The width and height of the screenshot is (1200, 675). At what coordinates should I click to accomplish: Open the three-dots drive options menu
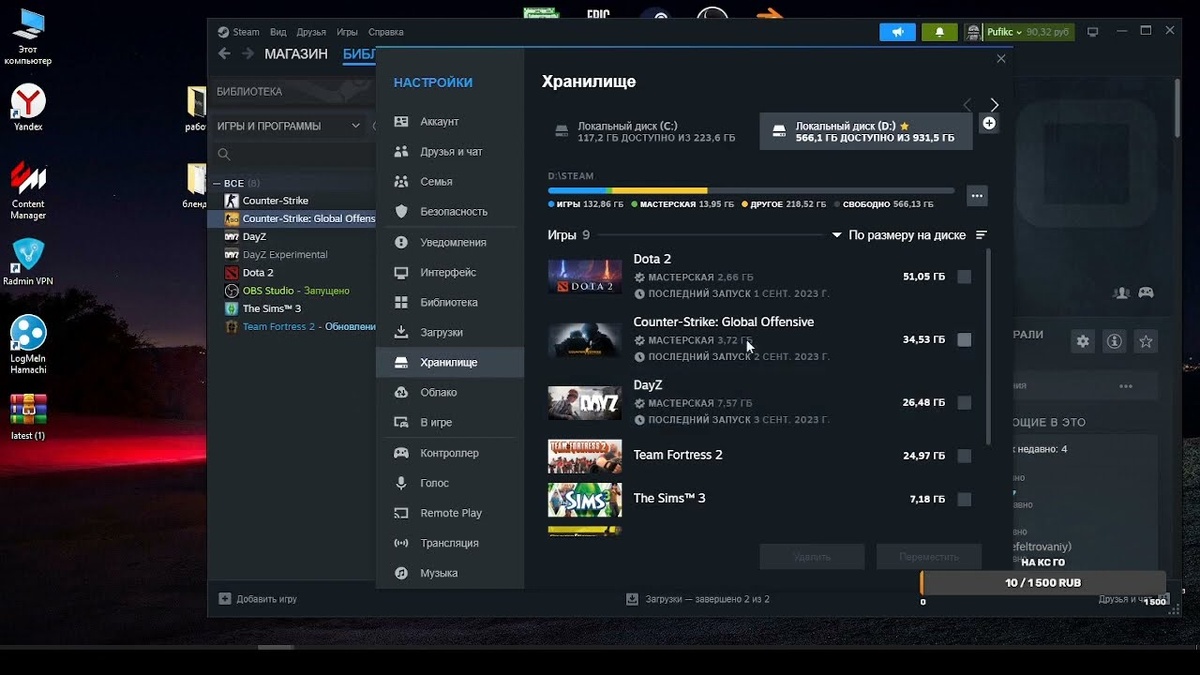coord(978,195)
